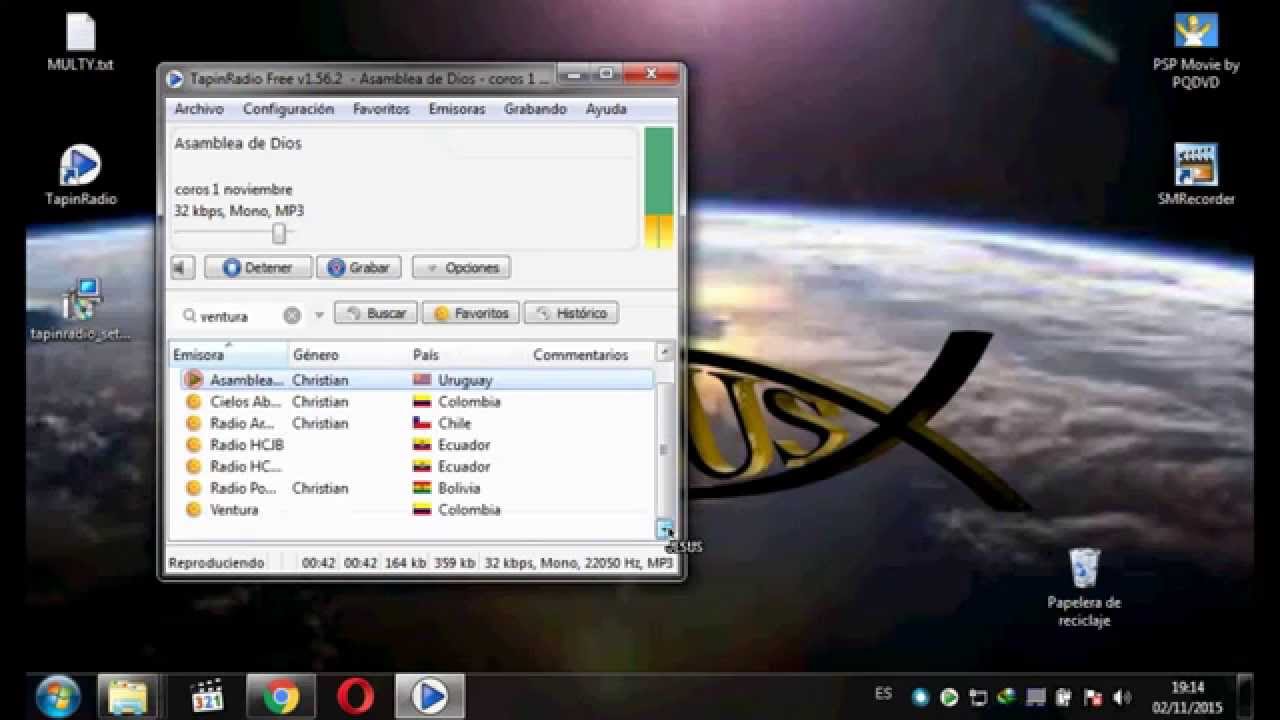Click the 359 kb status bar value
The image size is (1280, 720).
pos(455,563)
